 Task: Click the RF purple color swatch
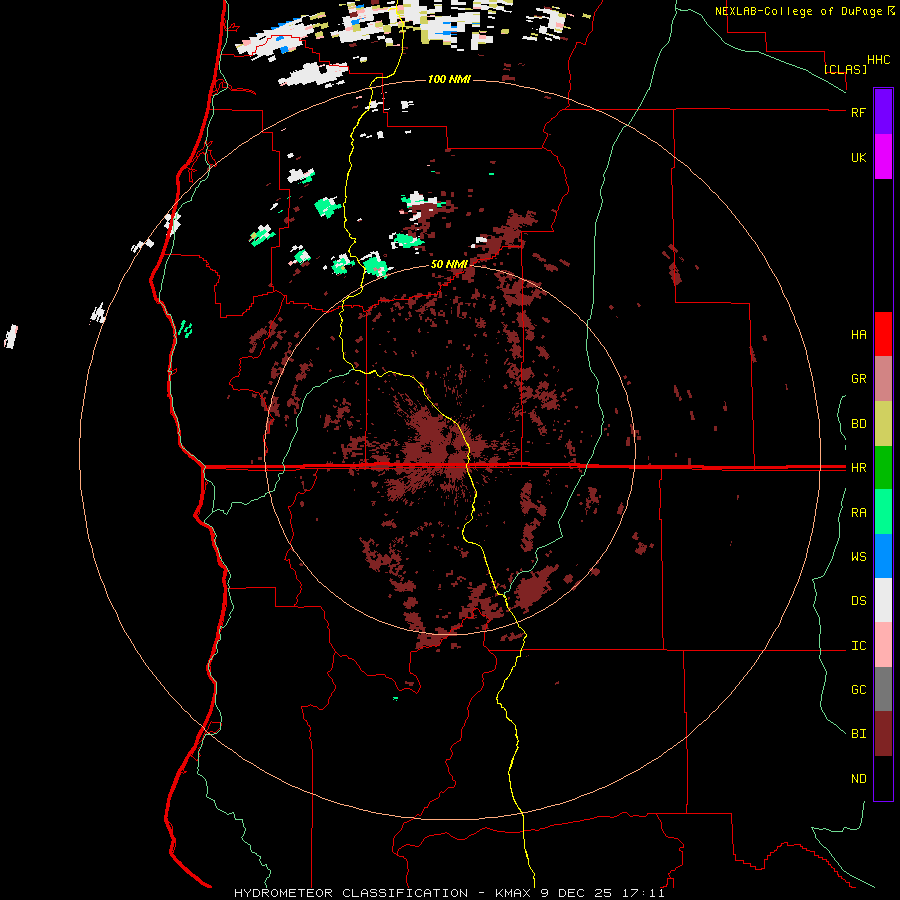pyautogui.click(x=883, y=112)
